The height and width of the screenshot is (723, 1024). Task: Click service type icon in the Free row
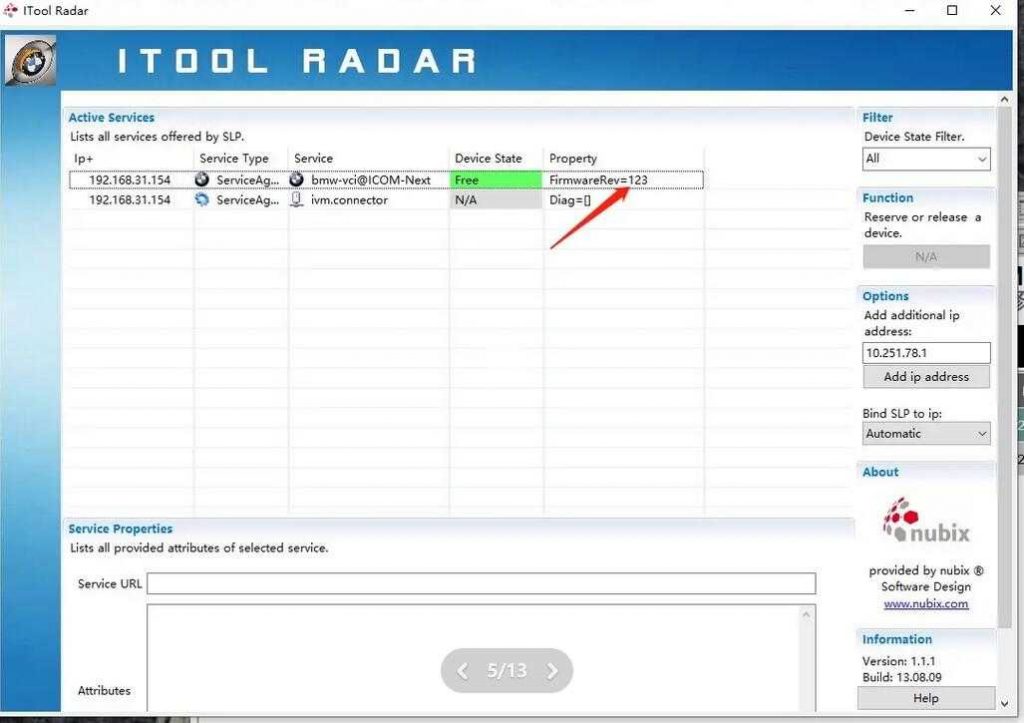coord(202,180)
